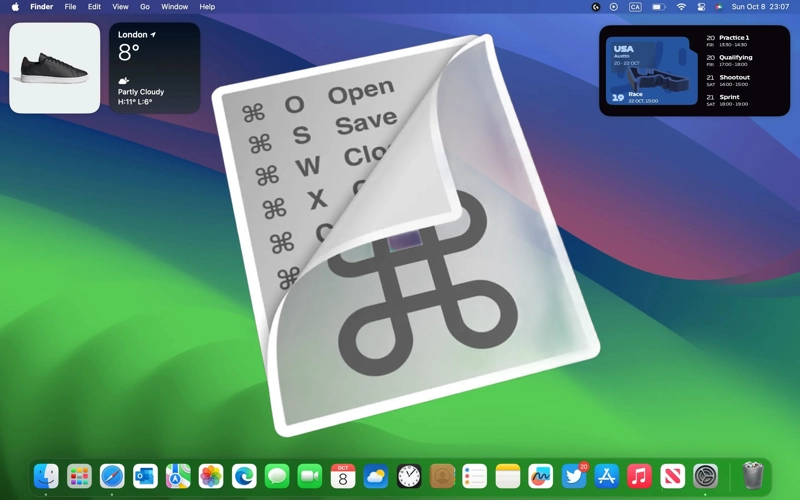The image size is (800, 500).
Task: Click the black circular menu bar icon
Action: click(595, 7)
